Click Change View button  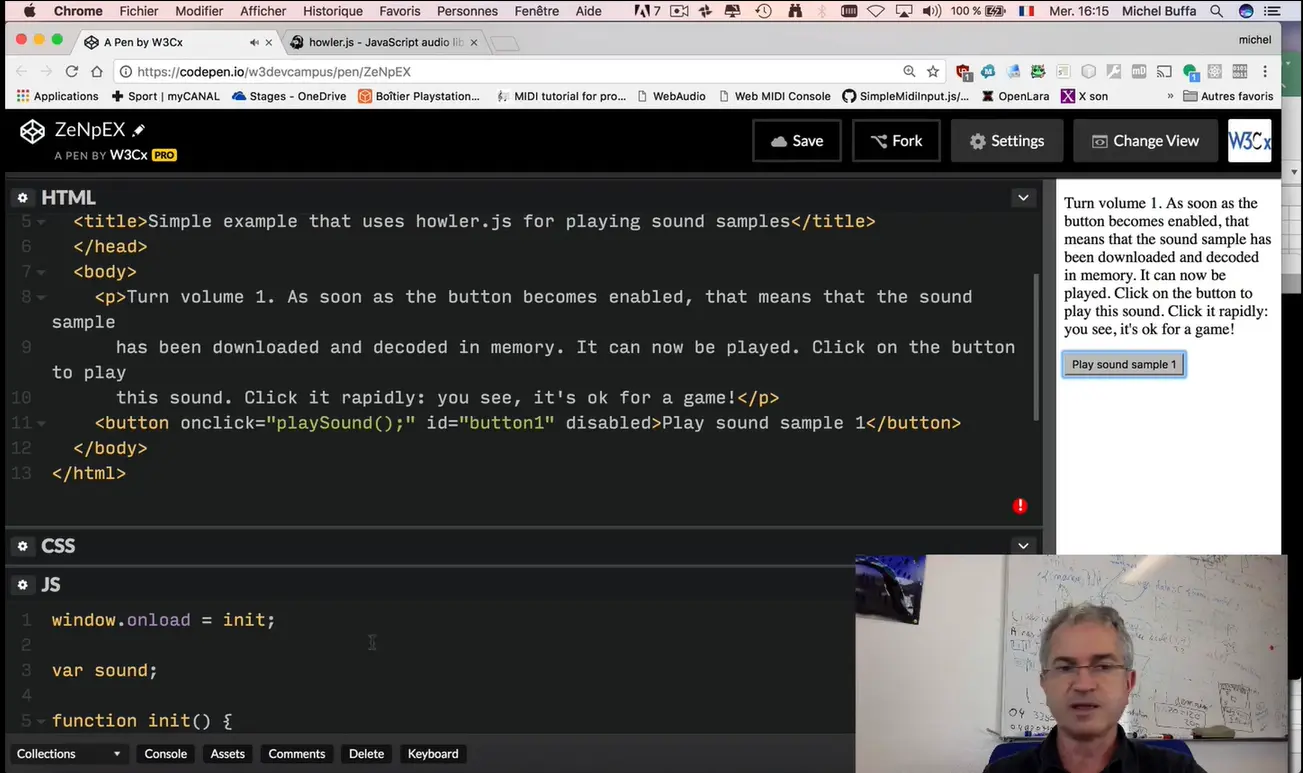pos(1145,141)
